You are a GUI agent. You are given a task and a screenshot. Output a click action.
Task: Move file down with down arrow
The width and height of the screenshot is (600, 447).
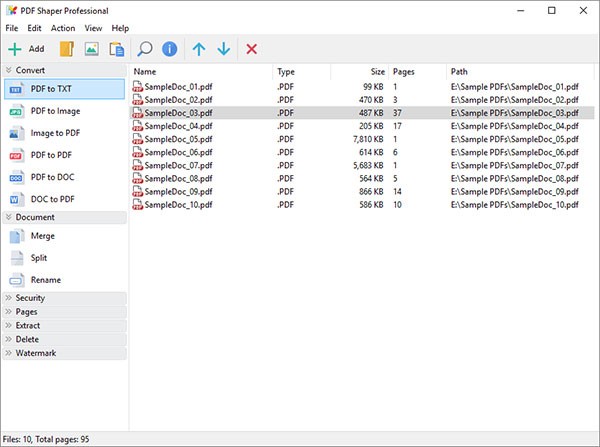(x=224, y=48)
